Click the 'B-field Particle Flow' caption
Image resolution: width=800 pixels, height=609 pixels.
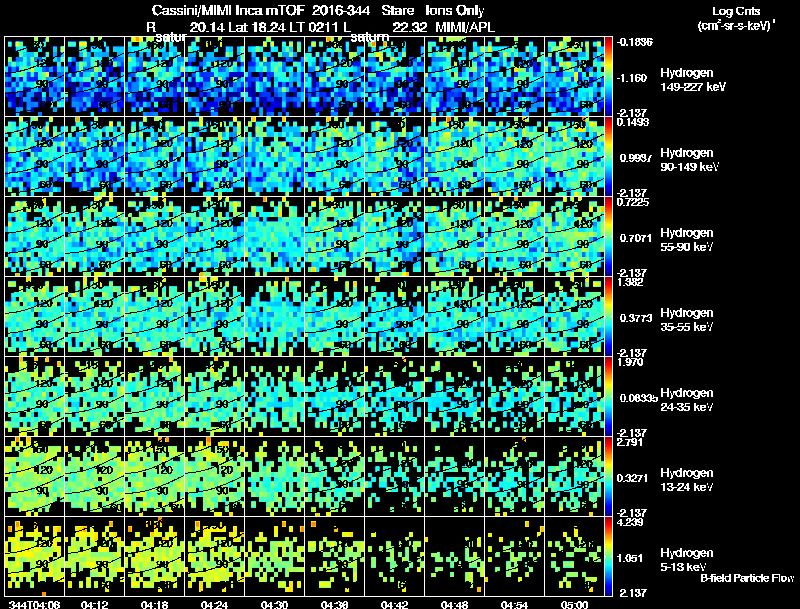pos(747,578)
